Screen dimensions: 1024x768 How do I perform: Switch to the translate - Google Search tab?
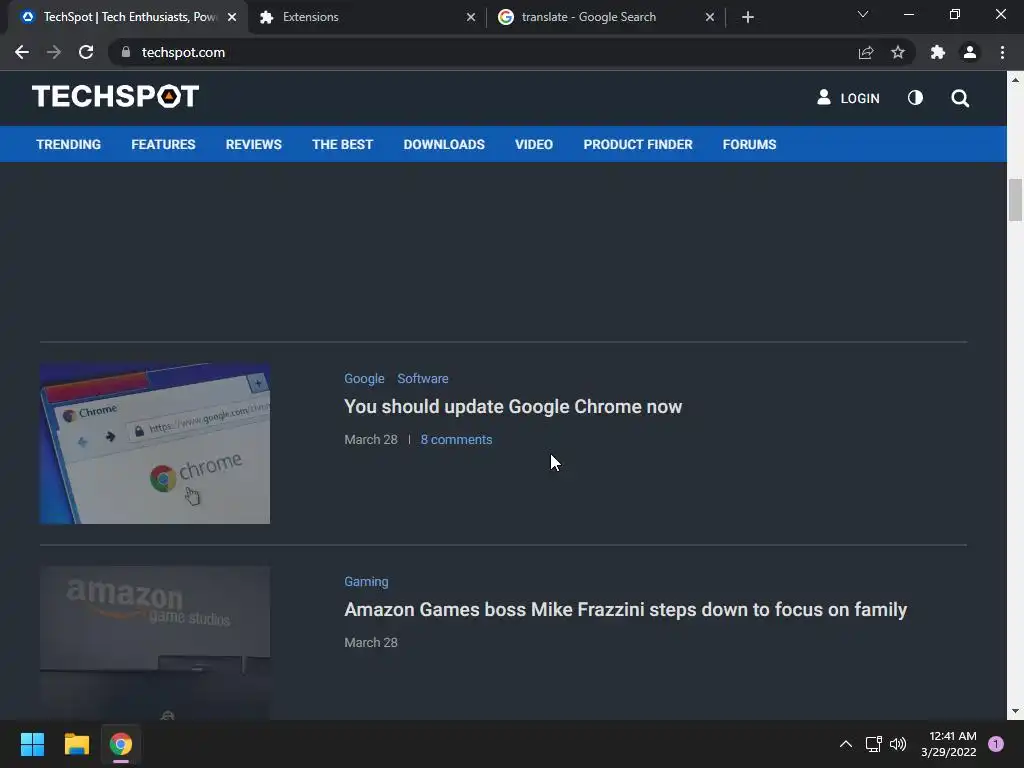(606, 17)
